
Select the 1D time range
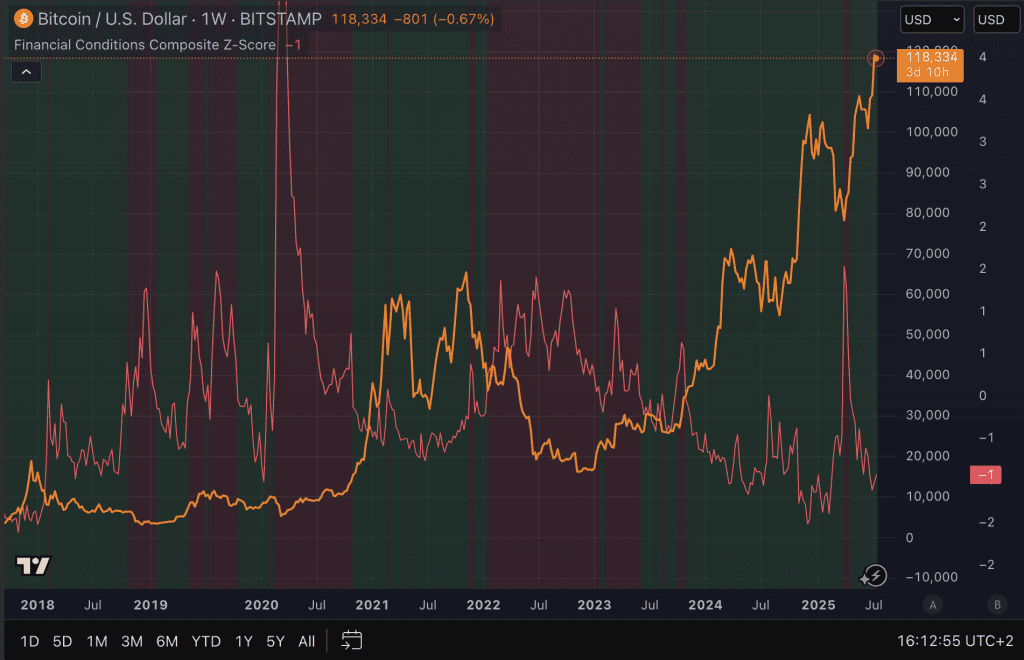click(30, 641)
